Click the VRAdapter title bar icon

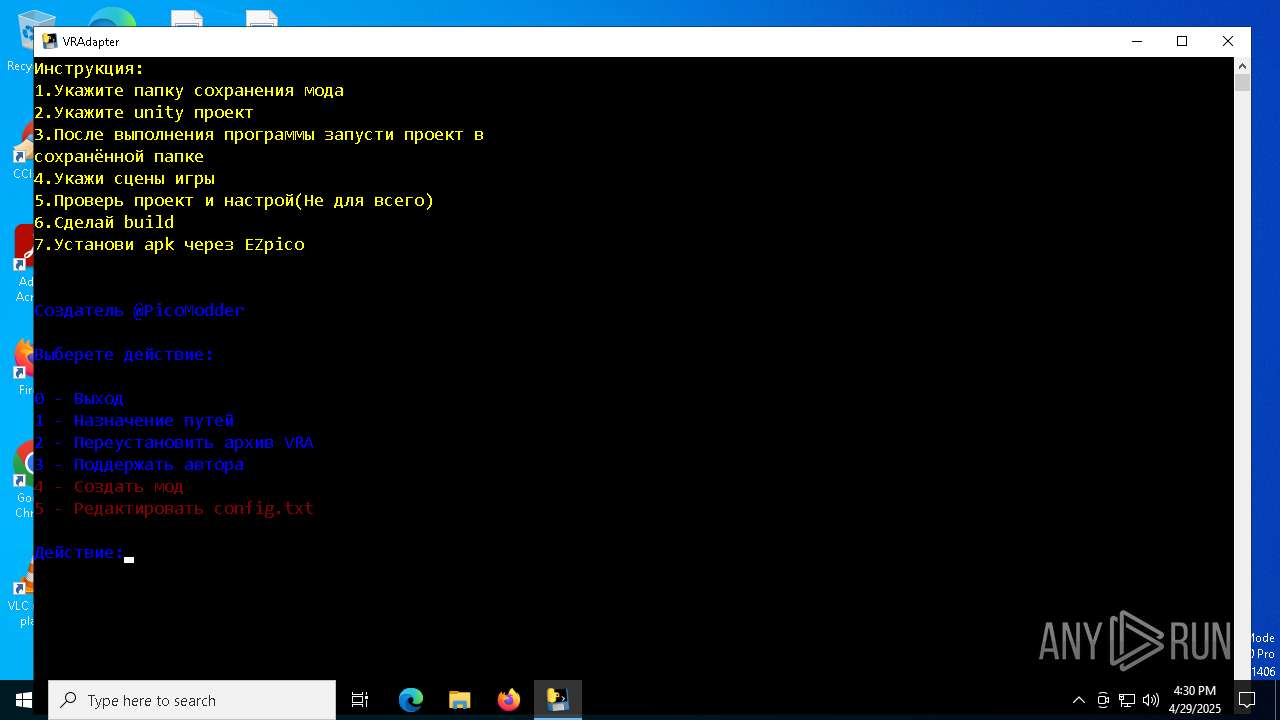click(x=50, y=41)
